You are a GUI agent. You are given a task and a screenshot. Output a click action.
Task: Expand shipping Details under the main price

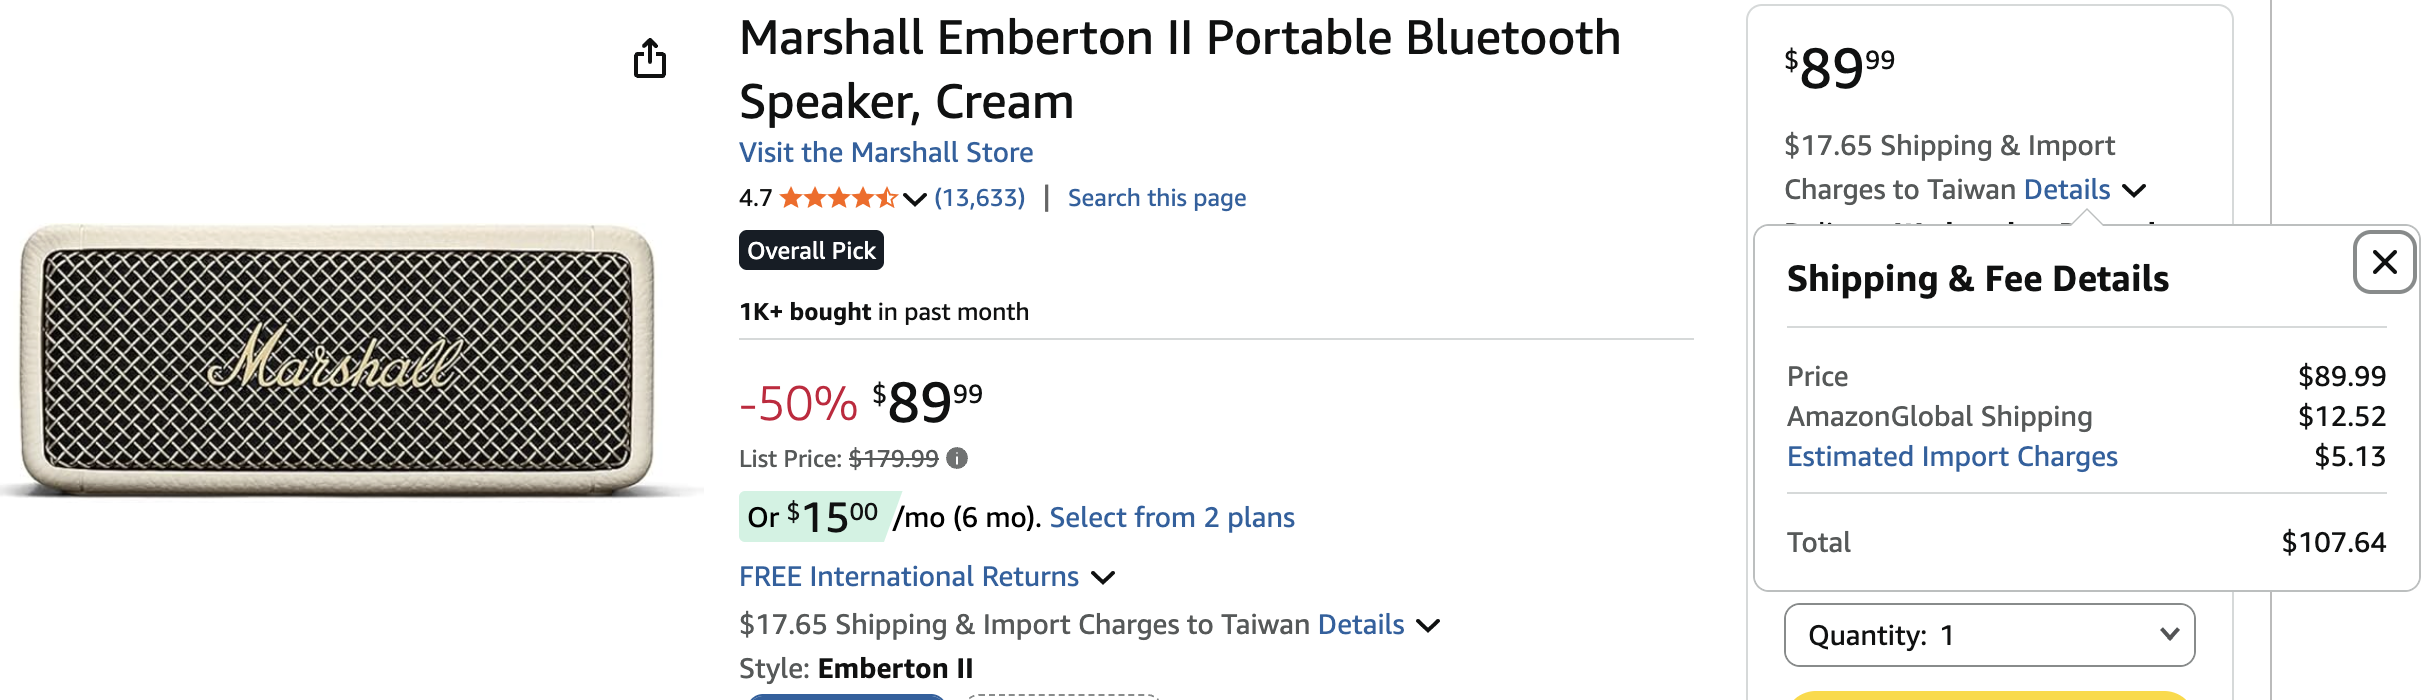(1361, 624)
